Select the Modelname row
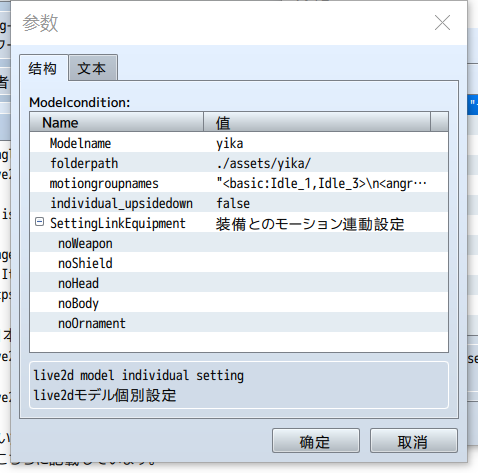 pyautogui.click(x=239, y=143)
